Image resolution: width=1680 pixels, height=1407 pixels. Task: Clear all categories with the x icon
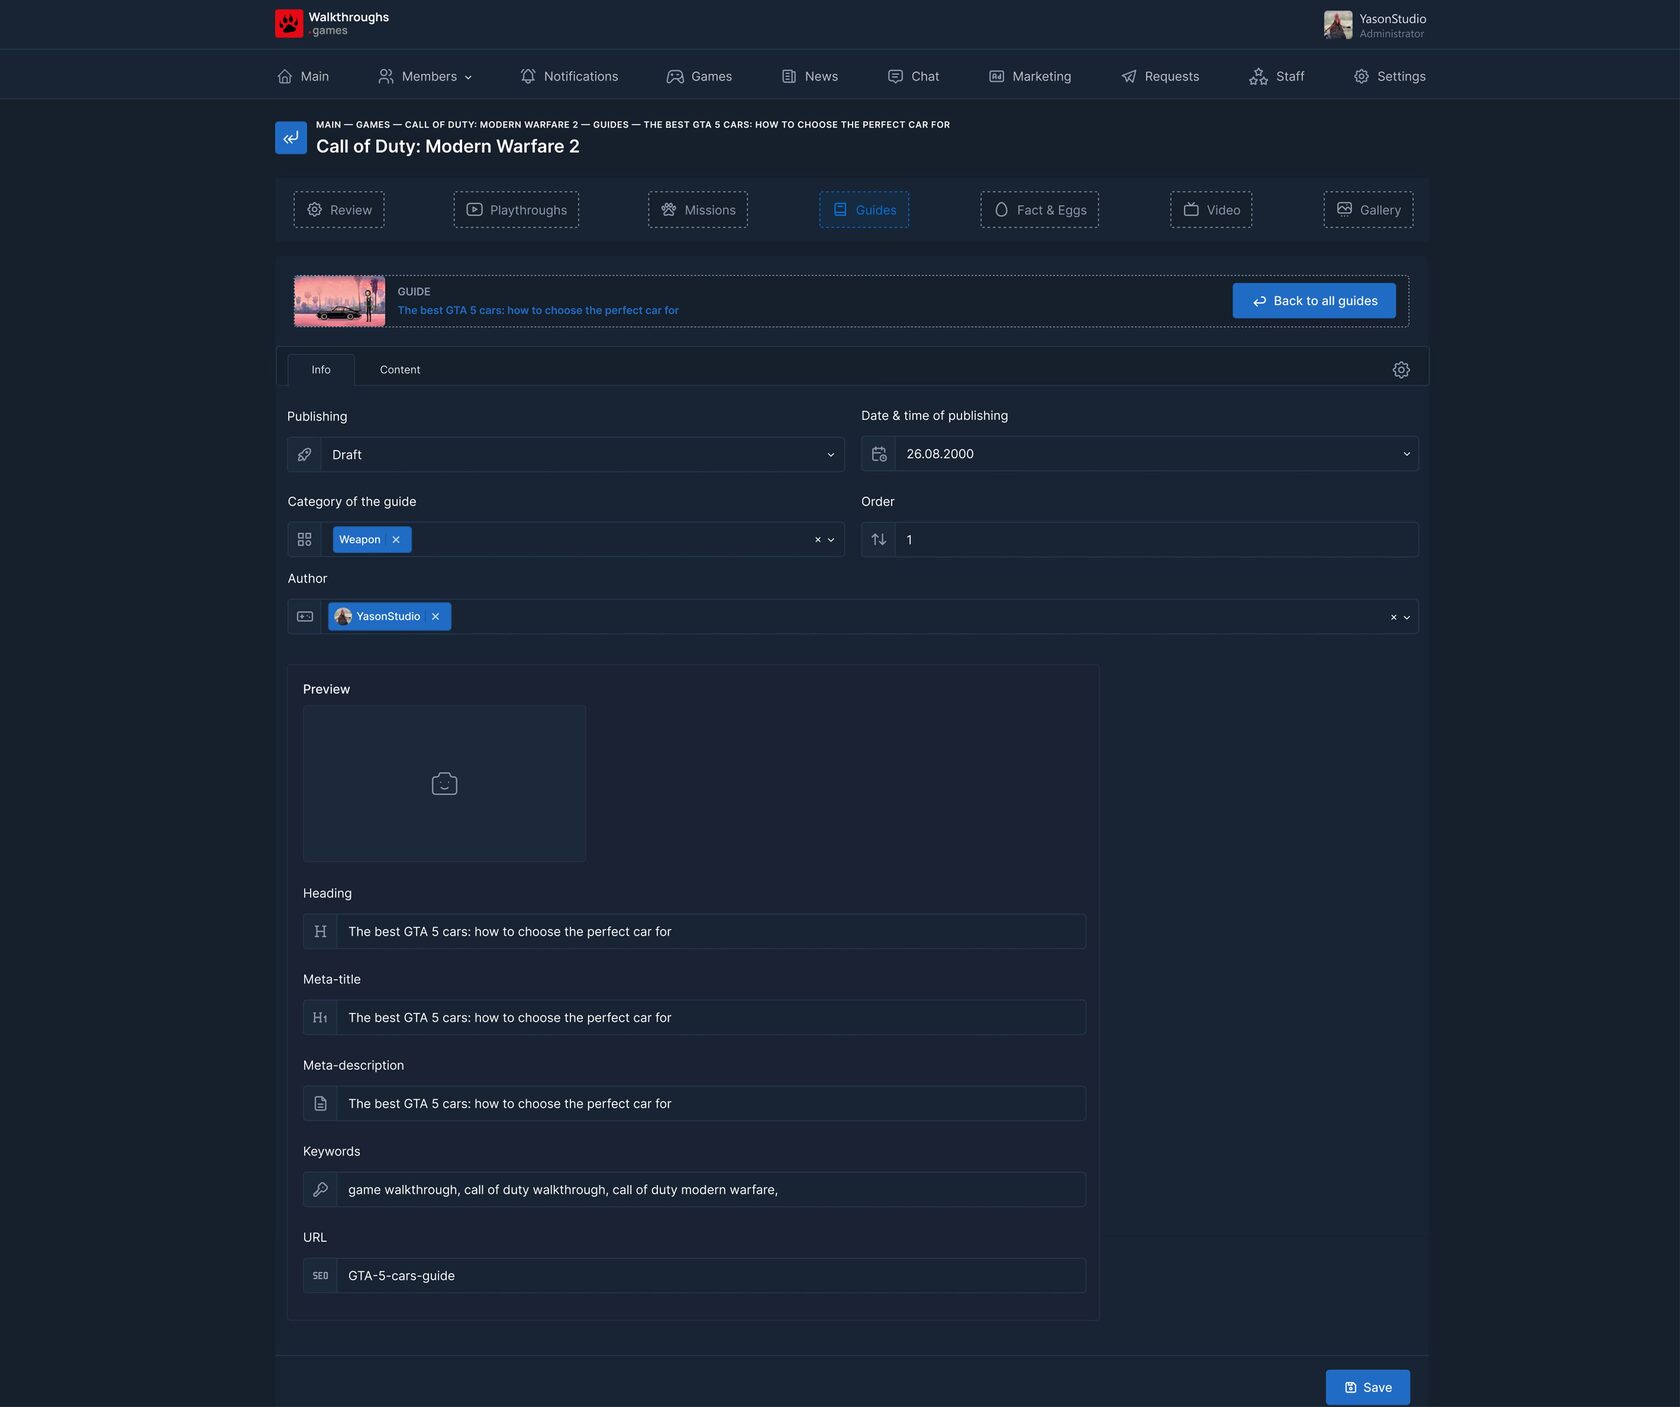pyautogui.click(x=818, y=540)
